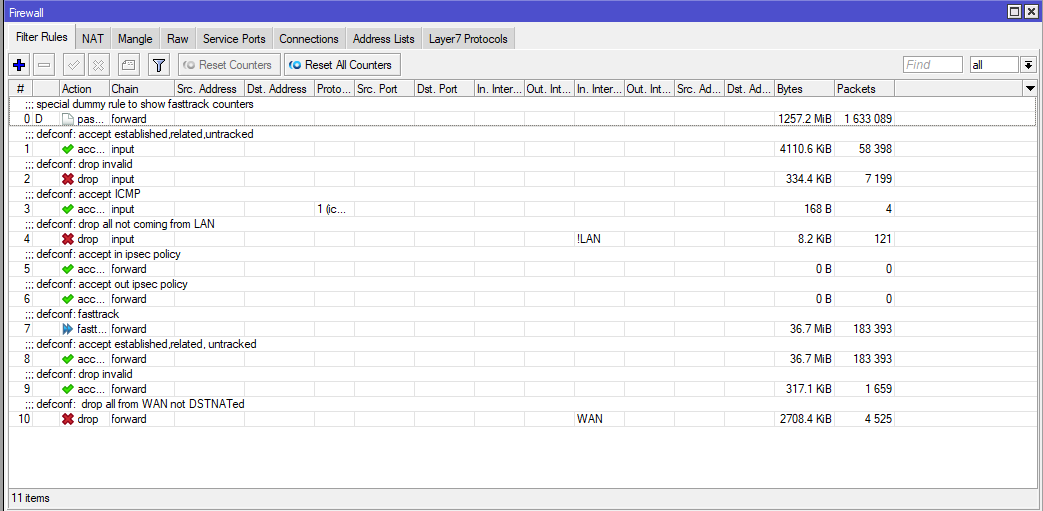Sort by the # column header
This screenshot has height=511, width=1043.
21,88
